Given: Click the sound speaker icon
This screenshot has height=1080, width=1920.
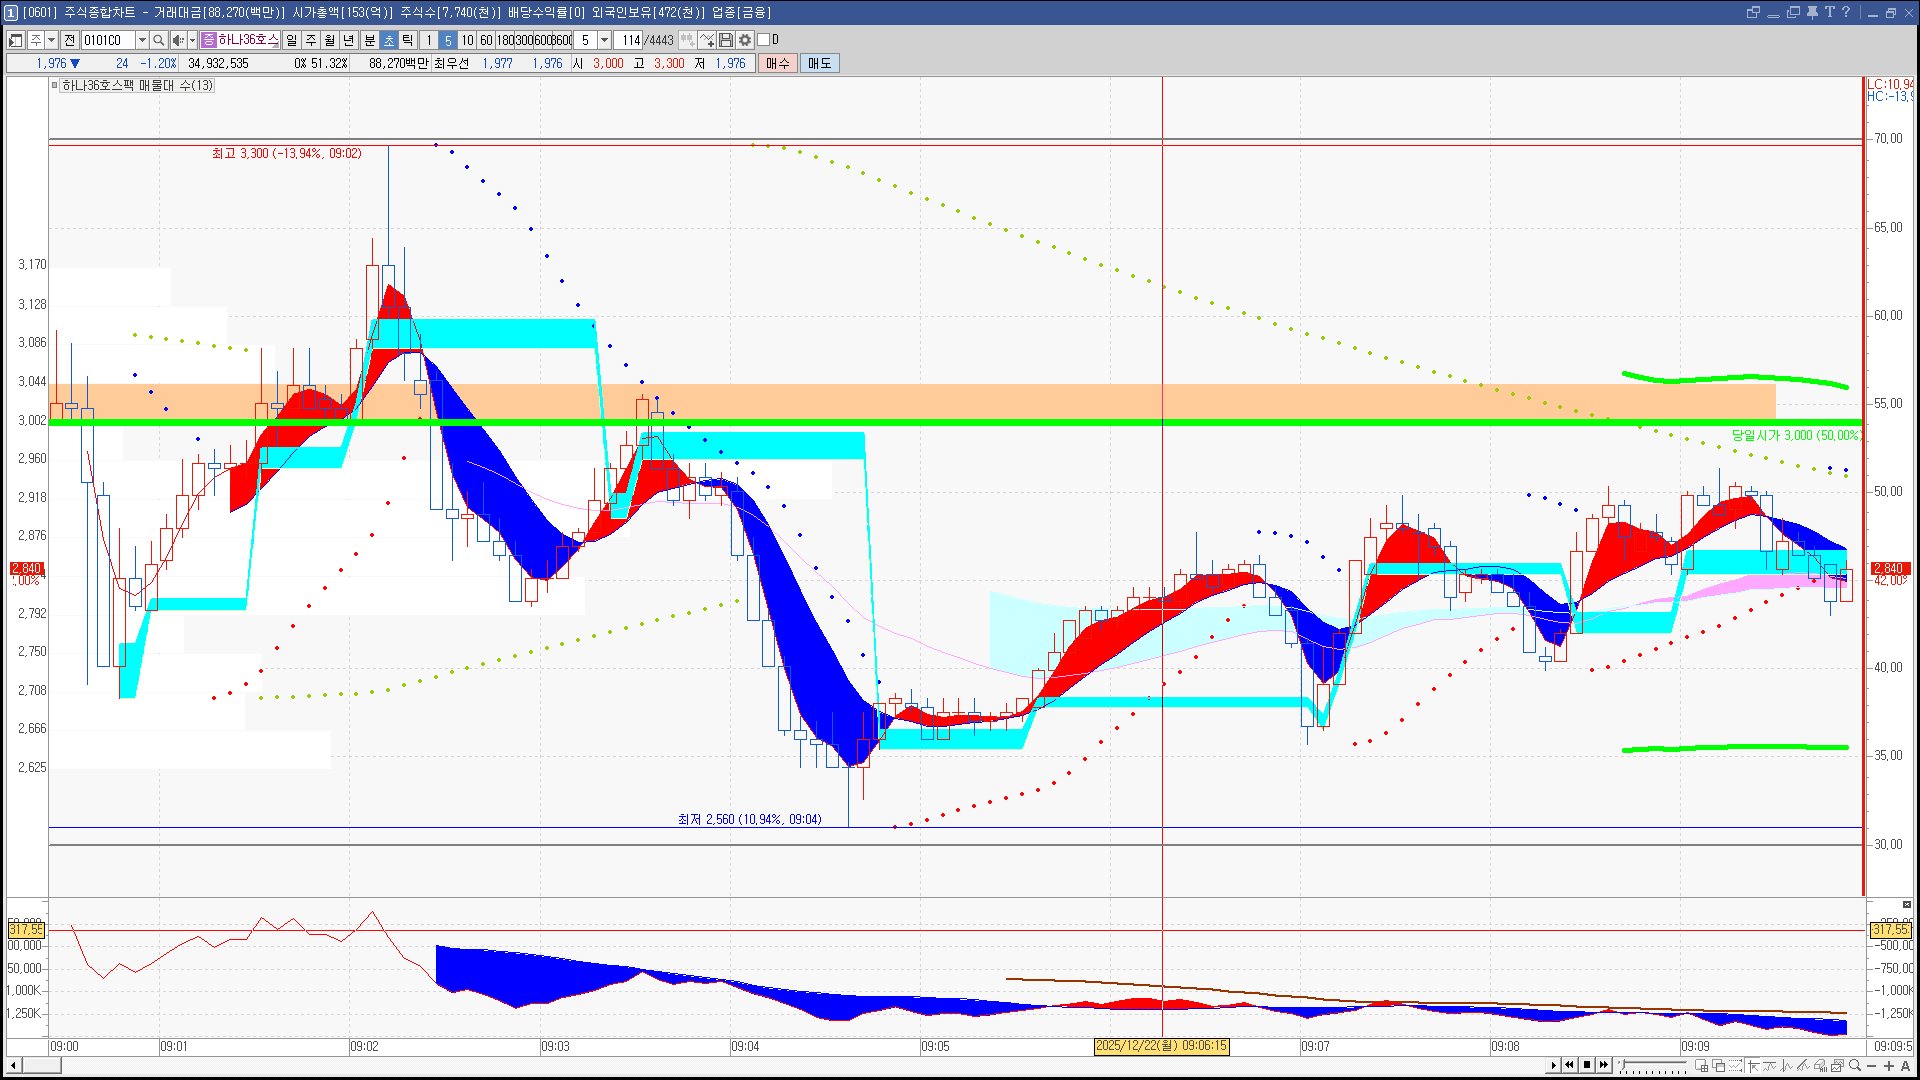Looking at the screenshot, I should tap(177, 40).
